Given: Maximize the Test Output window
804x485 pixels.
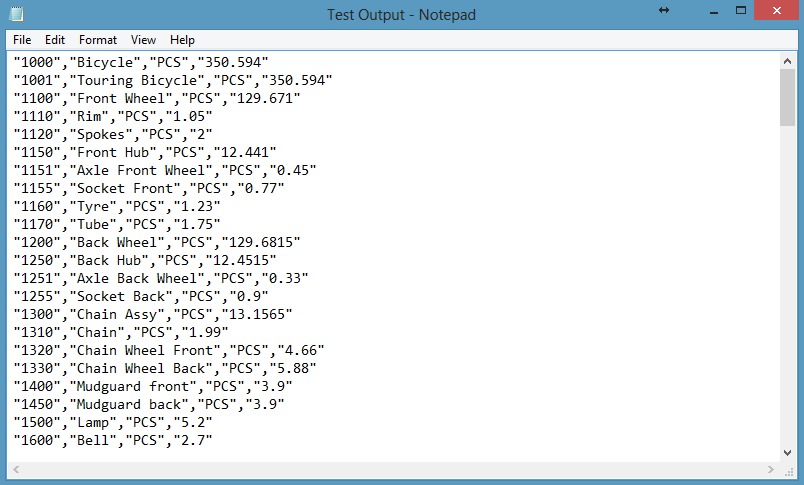Looking at the screenshot, I should click(728, 11).
